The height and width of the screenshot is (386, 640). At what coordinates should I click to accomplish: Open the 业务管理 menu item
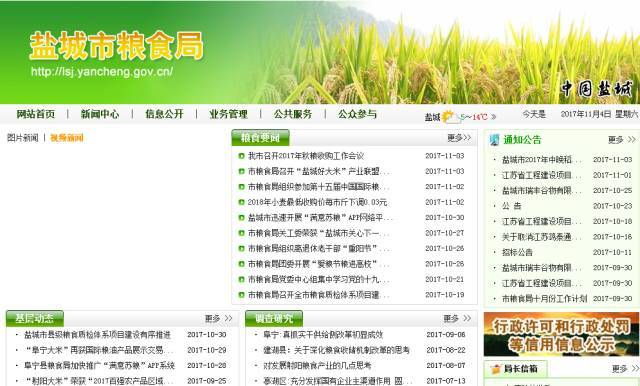coord(229,114)
